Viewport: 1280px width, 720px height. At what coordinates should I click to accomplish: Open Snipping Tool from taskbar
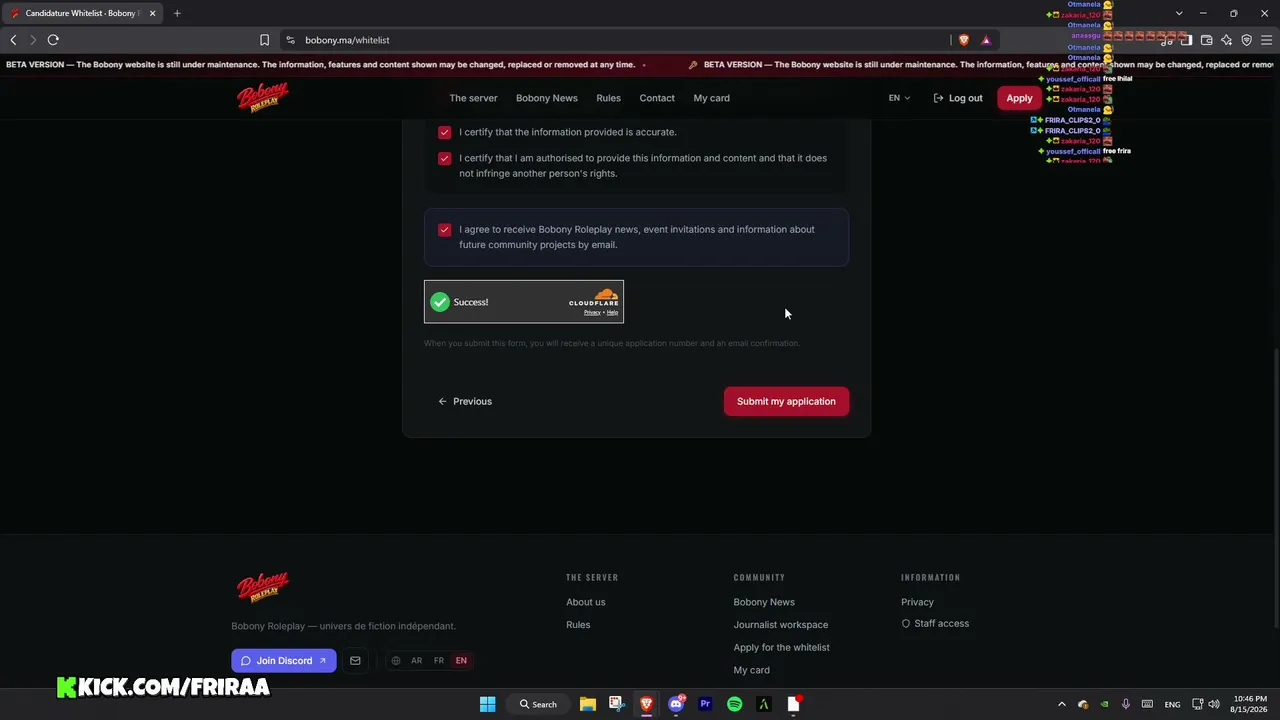(x=617, y=704)
